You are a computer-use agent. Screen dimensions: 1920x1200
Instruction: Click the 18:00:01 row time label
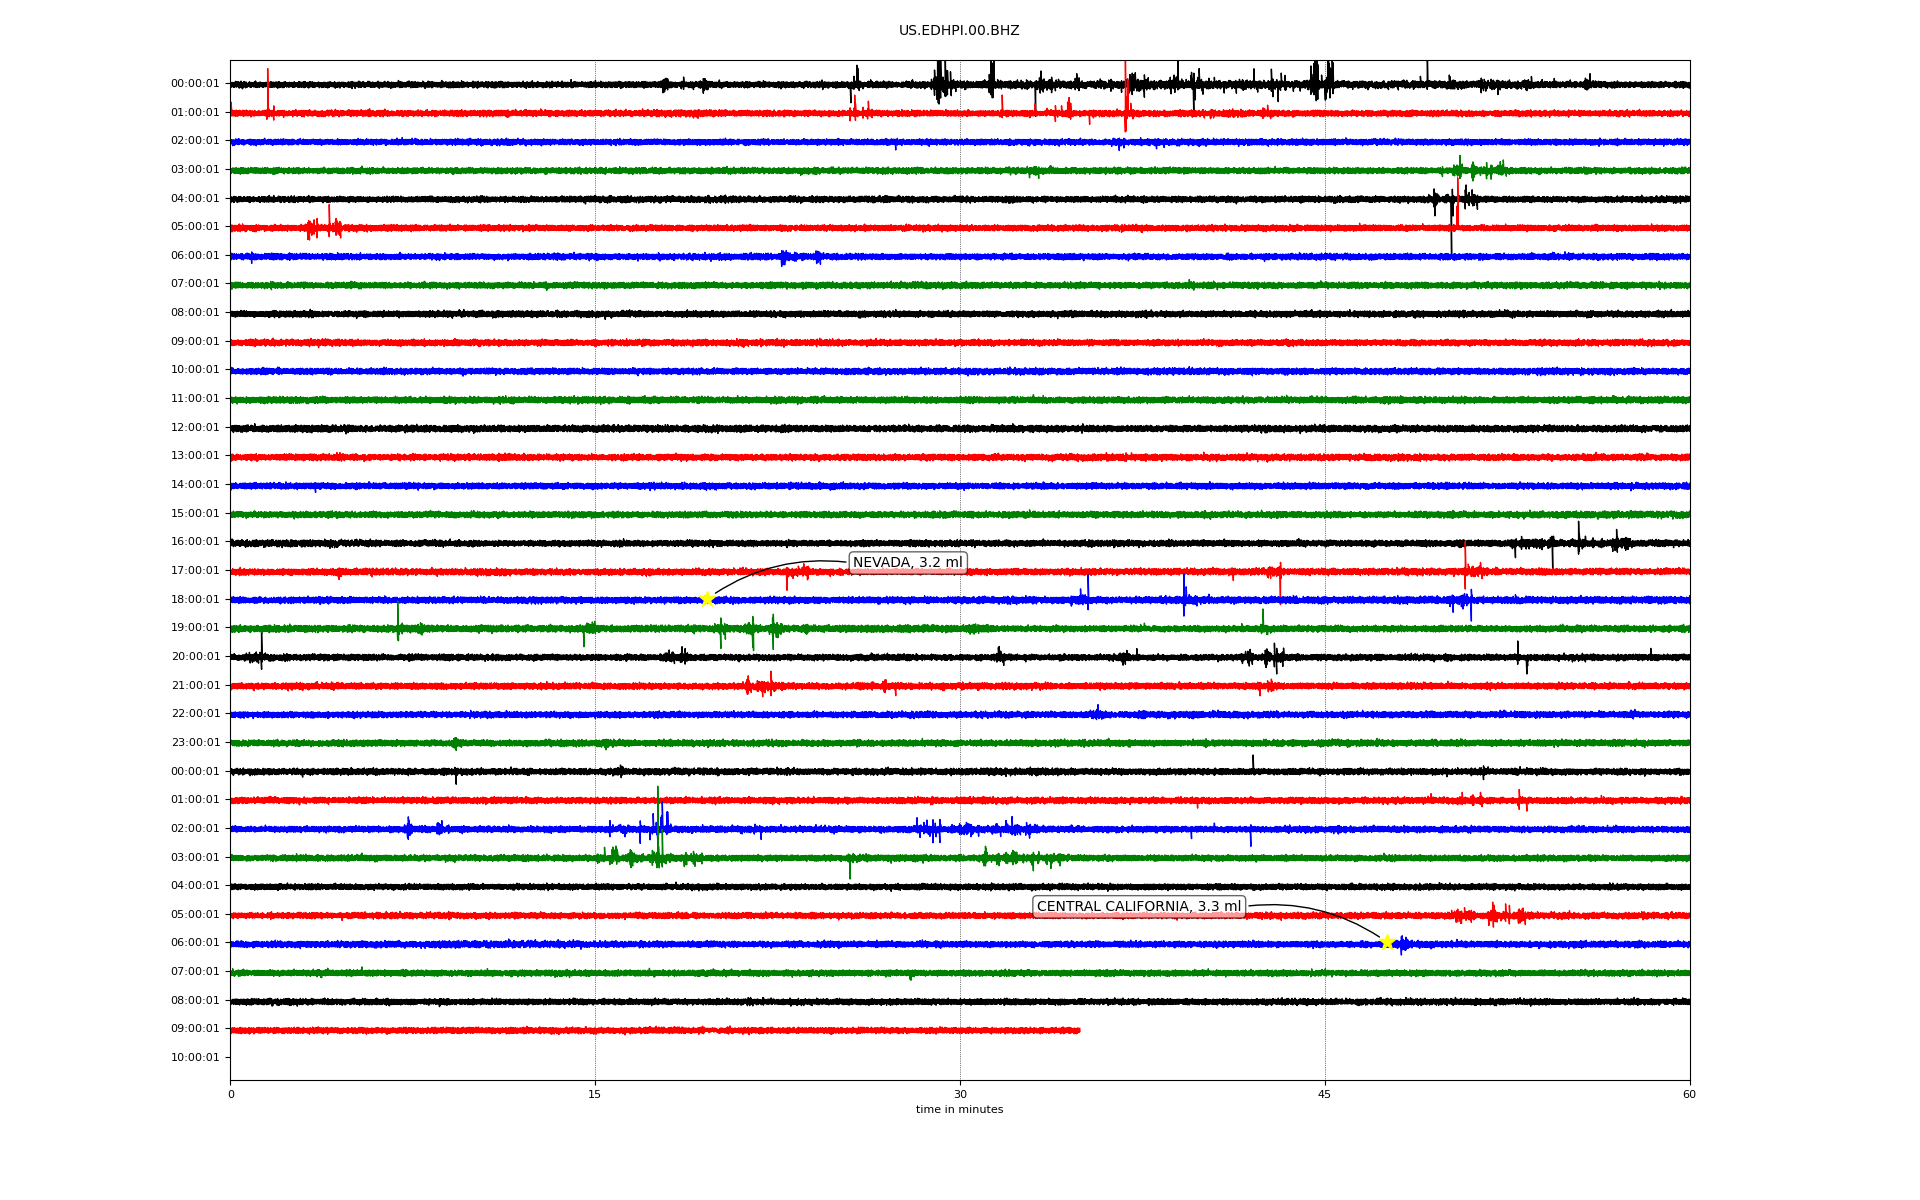point(195,599)
